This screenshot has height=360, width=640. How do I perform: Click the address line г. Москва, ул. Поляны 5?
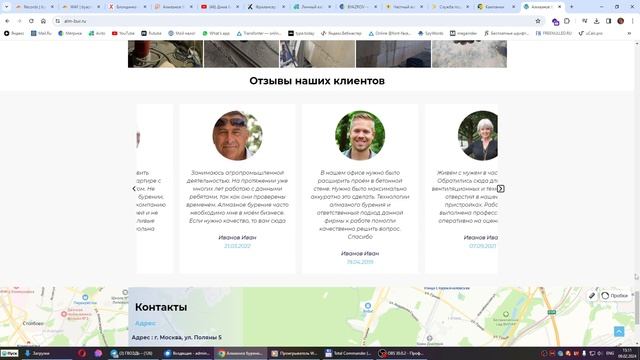(x=176, y=337)
